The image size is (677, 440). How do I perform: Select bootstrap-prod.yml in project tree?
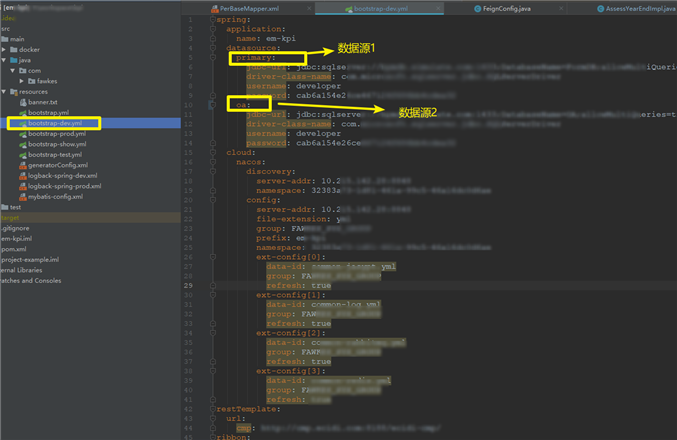pos(57,134)
